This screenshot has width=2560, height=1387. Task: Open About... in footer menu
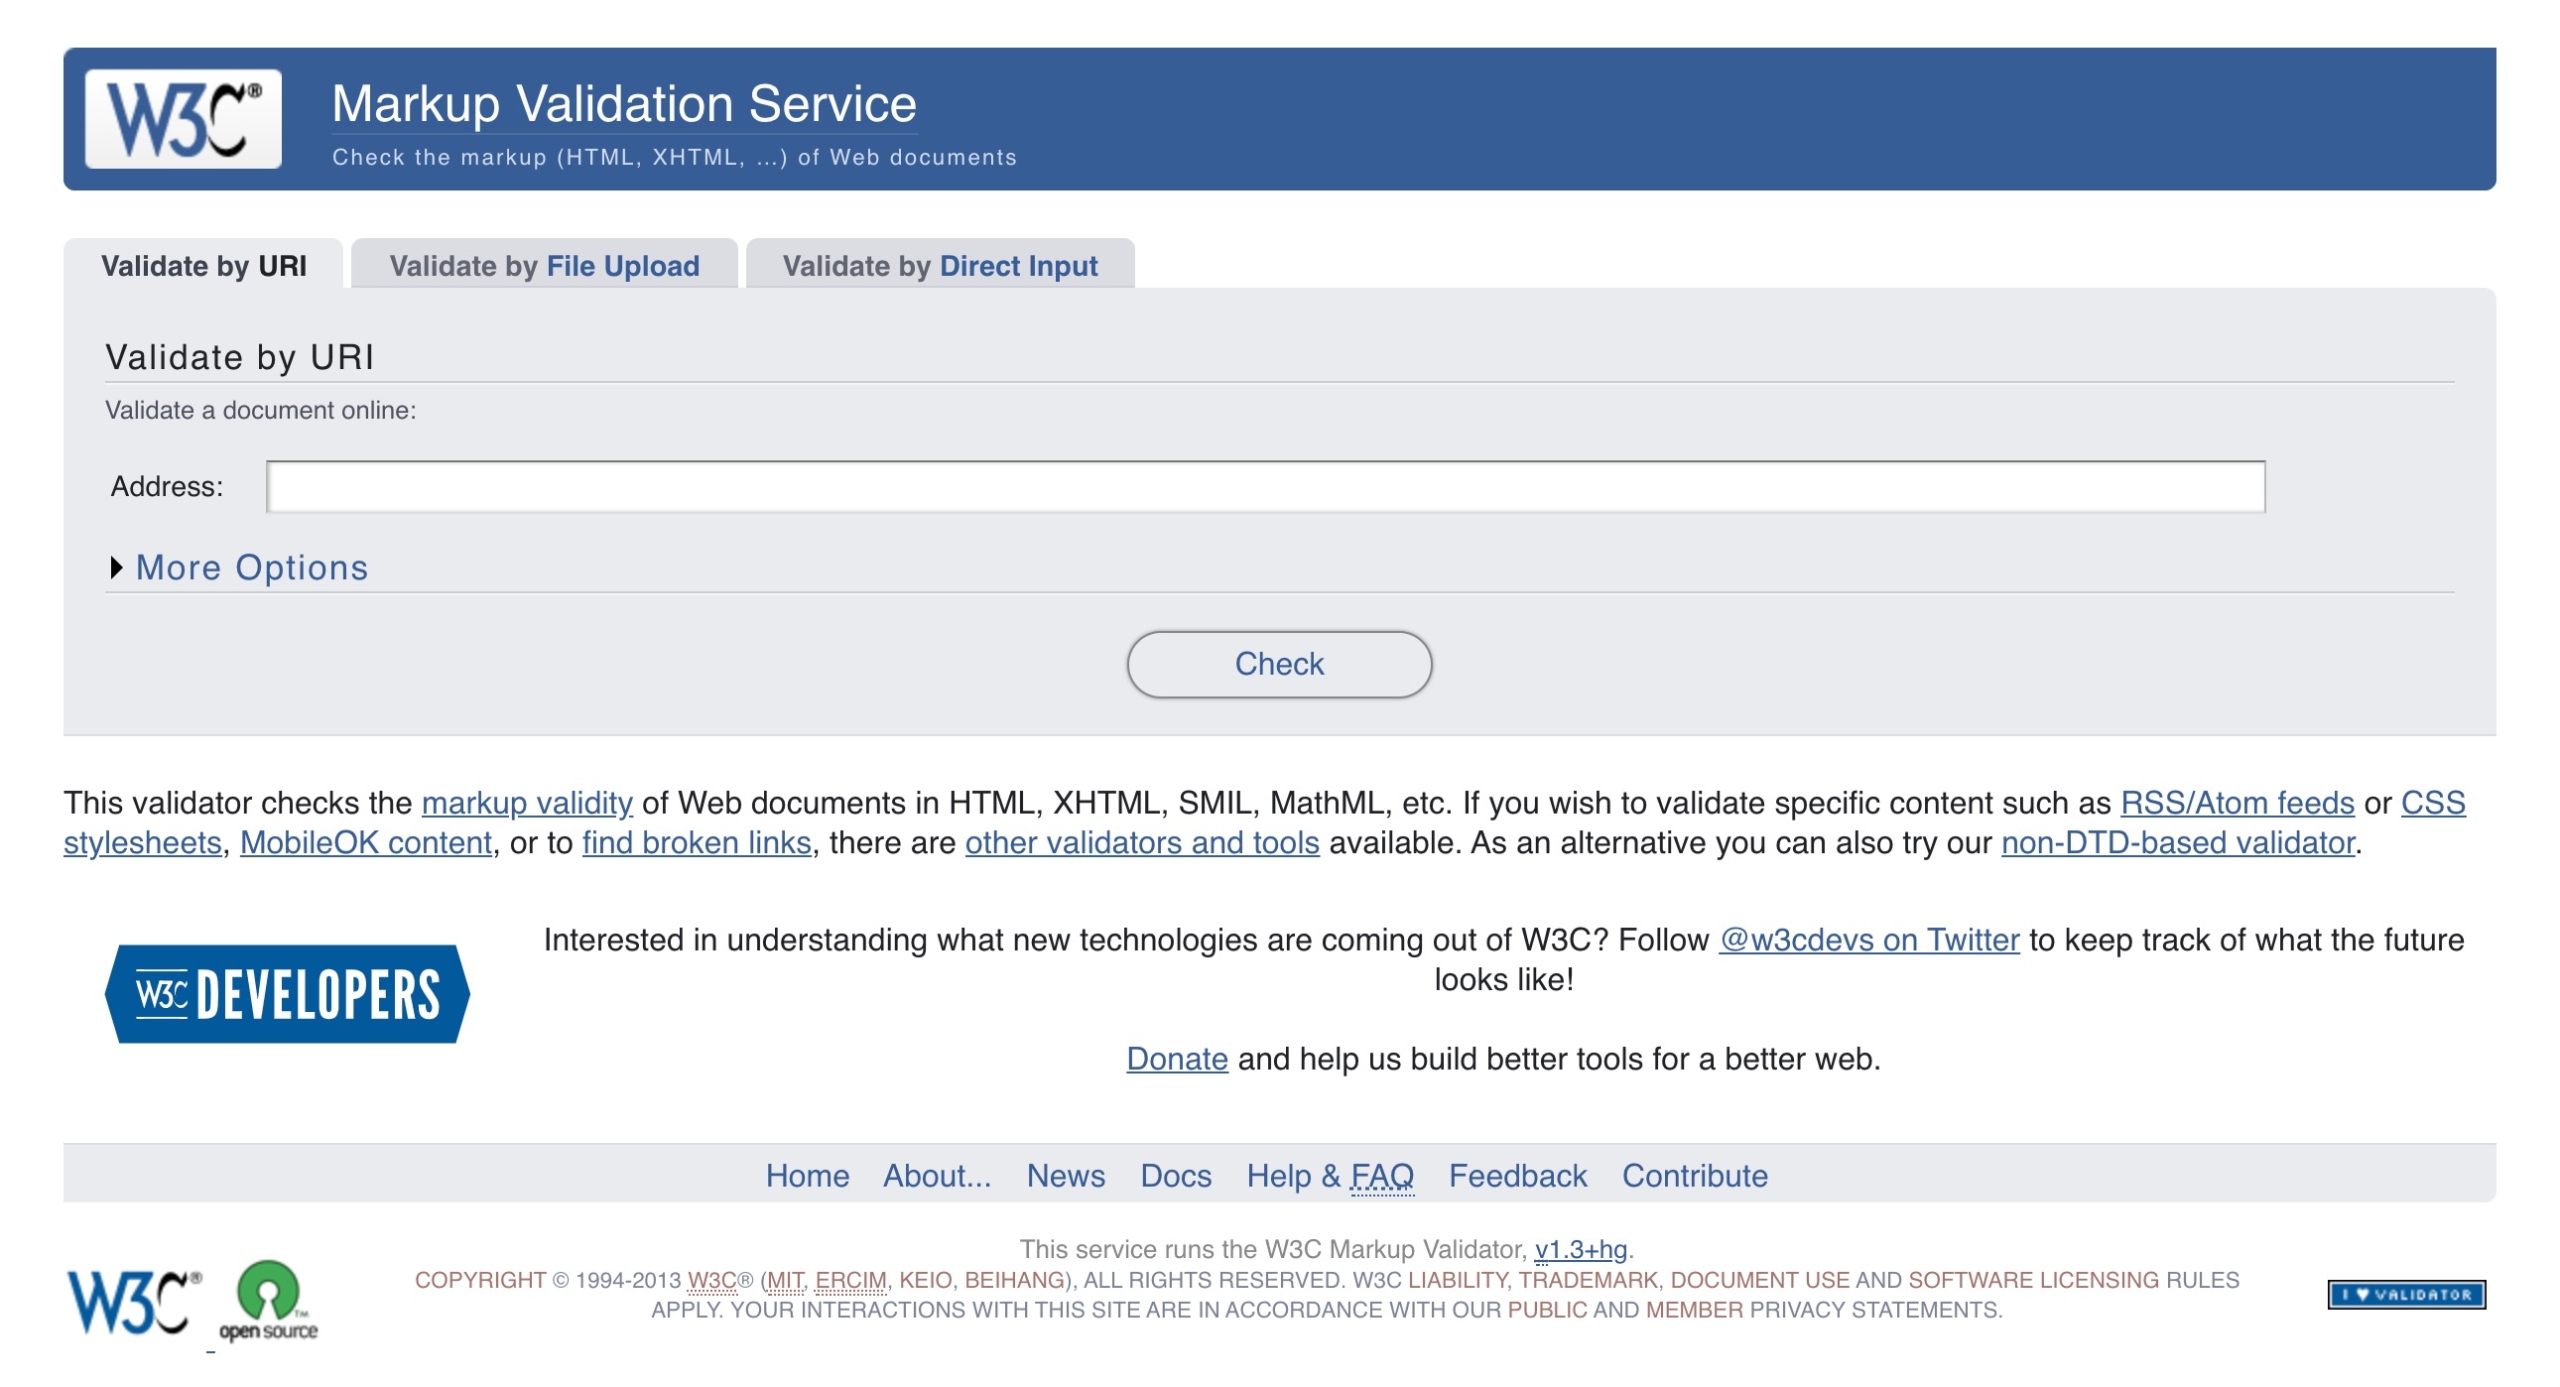(x=937, y=1176)
